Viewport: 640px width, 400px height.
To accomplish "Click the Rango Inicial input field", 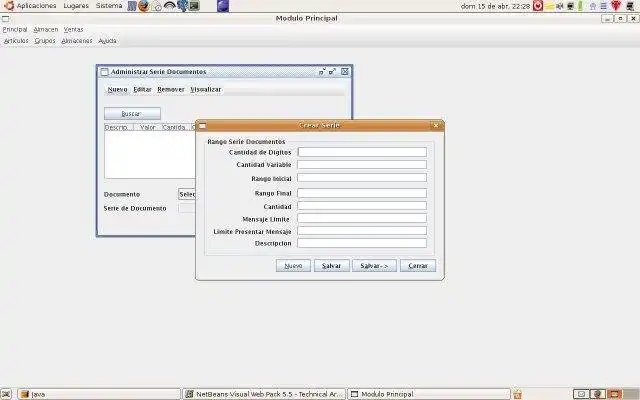I will [x=362, y=178].
